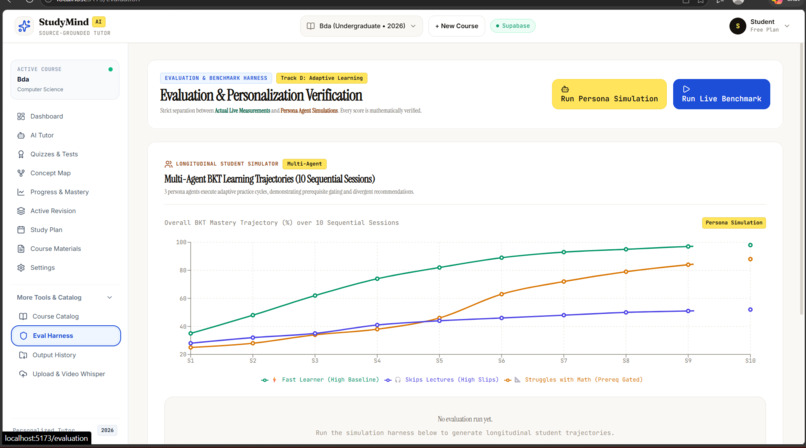Click the Progress & Mastery chart icon

pos(21,192)
